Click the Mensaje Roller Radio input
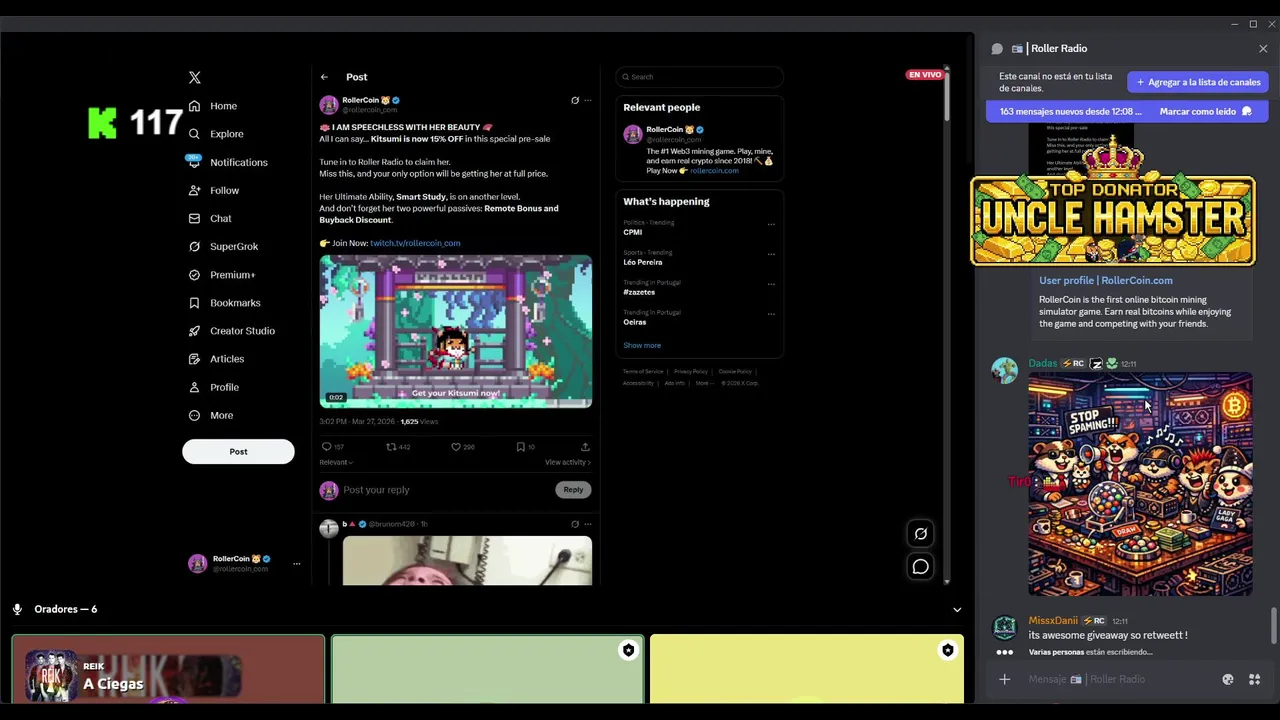 [1120, 680]
